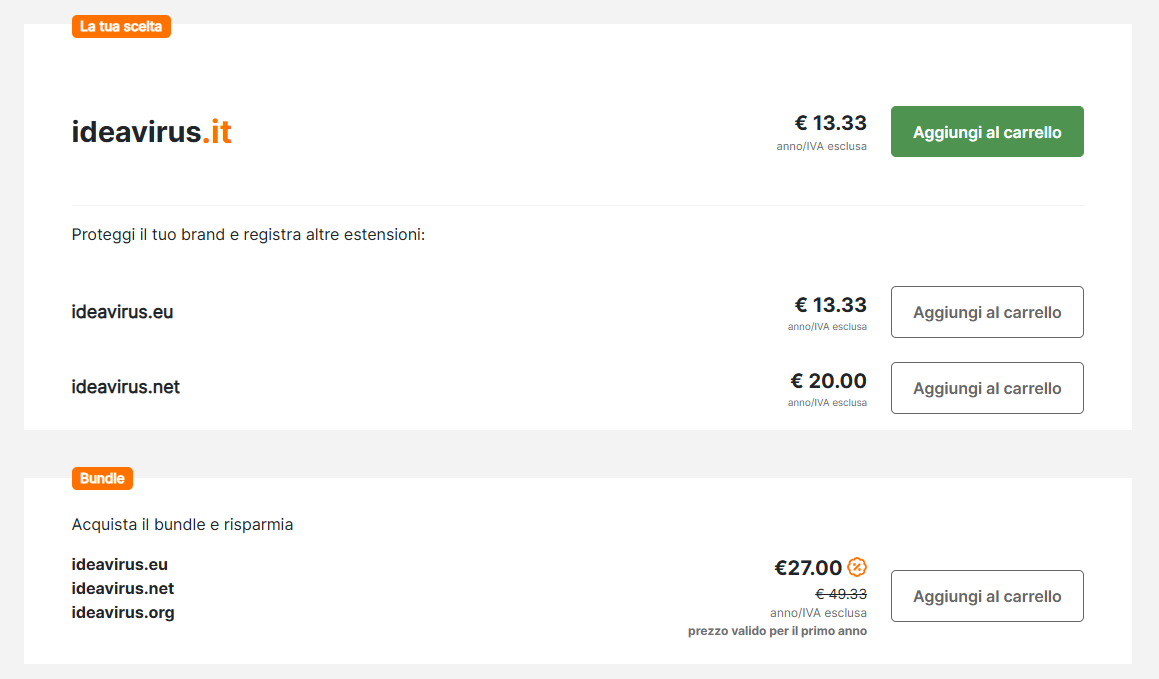The width and height of the screenshot is (1159, 679).
Task: Click ideavirus.net in the other extensions list
Action: coord(126,387)
